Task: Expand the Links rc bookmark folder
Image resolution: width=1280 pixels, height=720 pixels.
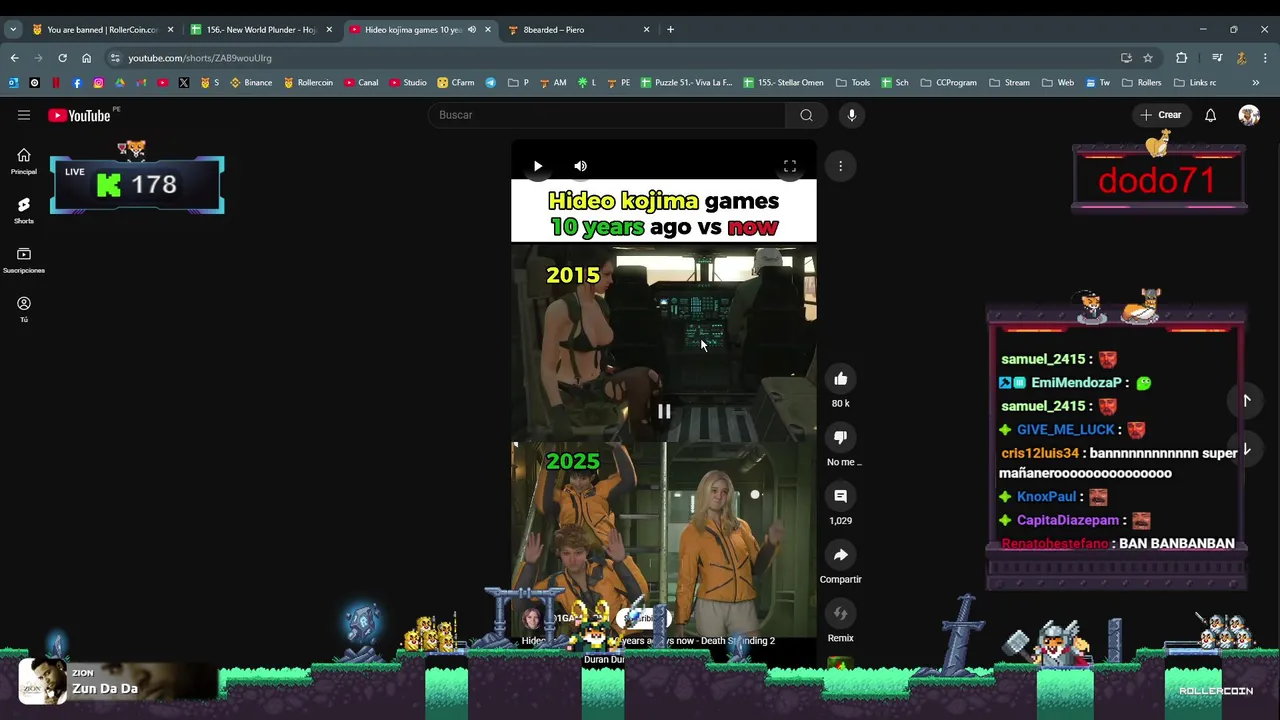Action: [x=1195, y=83]
